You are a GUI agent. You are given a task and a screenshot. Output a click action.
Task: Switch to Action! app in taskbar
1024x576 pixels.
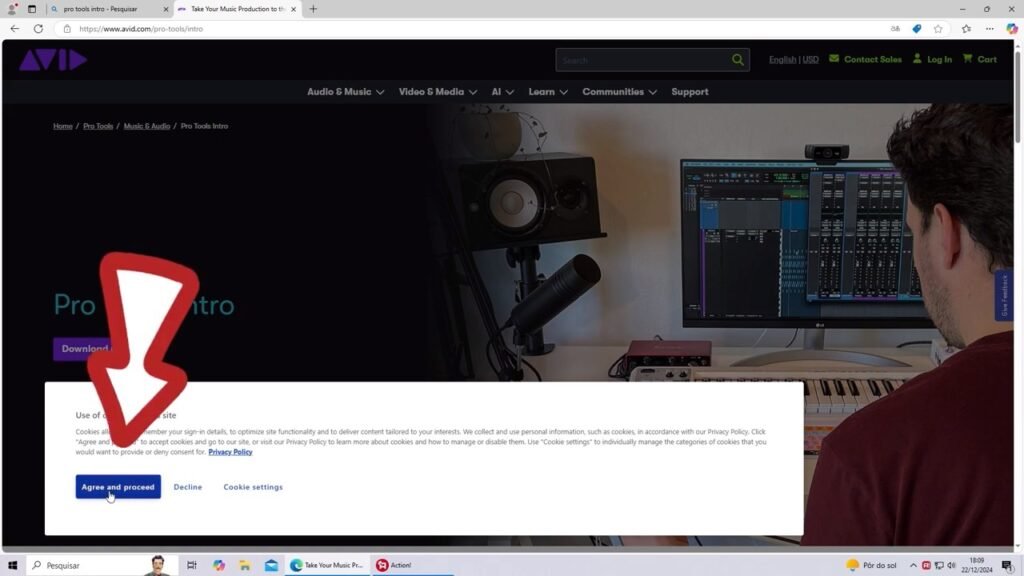pyautogui.click(x=394, y=565)
